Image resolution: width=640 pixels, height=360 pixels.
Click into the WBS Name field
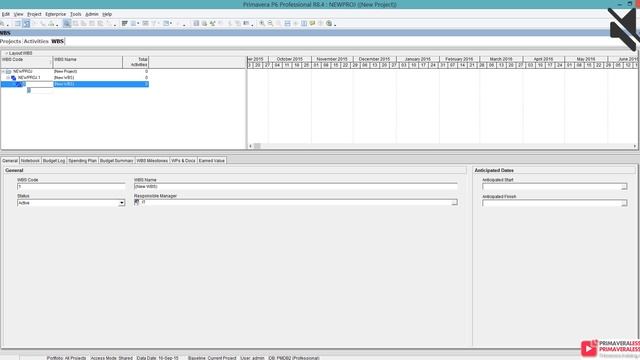click(296, 187)
